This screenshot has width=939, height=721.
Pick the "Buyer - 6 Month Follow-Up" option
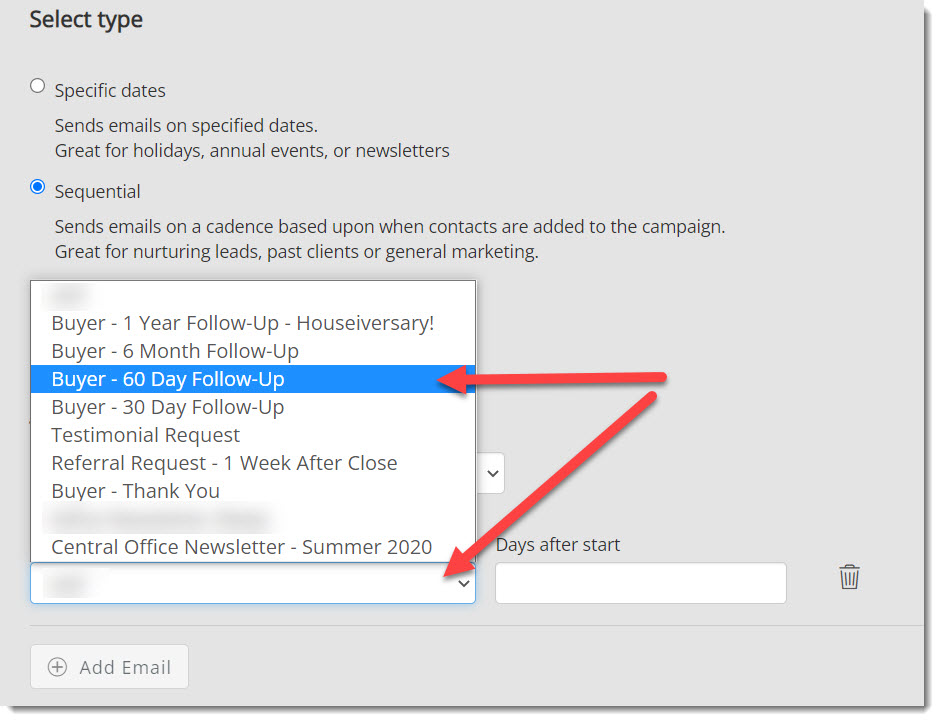pos(175,351)
